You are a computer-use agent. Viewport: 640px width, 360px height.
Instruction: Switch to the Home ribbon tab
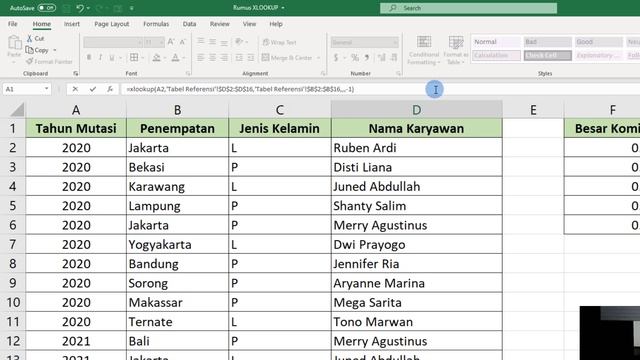[42, 24]
